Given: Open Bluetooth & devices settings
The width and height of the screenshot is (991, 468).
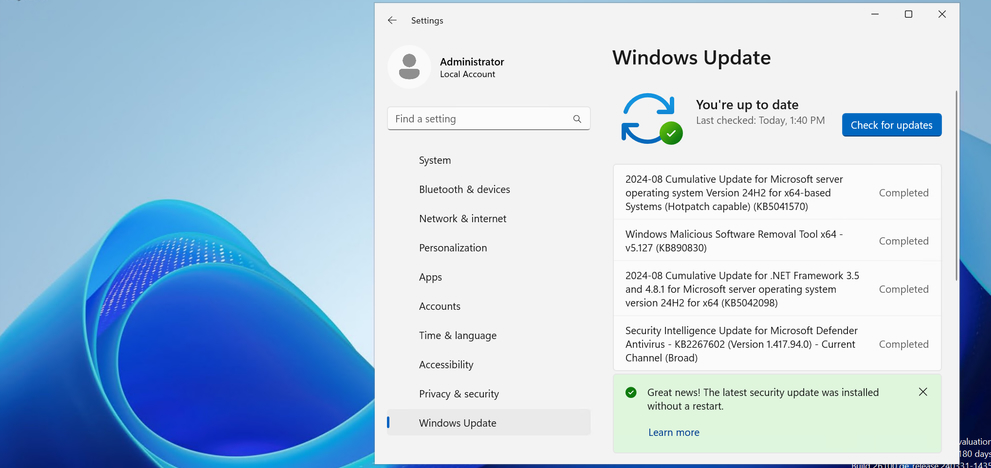Looking at the screenshot, I should [489, 190].
